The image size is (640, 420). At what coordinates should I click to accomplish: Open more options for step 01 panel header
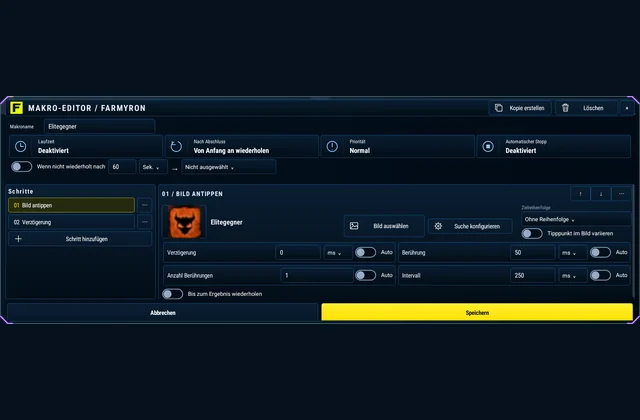[x=621, y=194]
